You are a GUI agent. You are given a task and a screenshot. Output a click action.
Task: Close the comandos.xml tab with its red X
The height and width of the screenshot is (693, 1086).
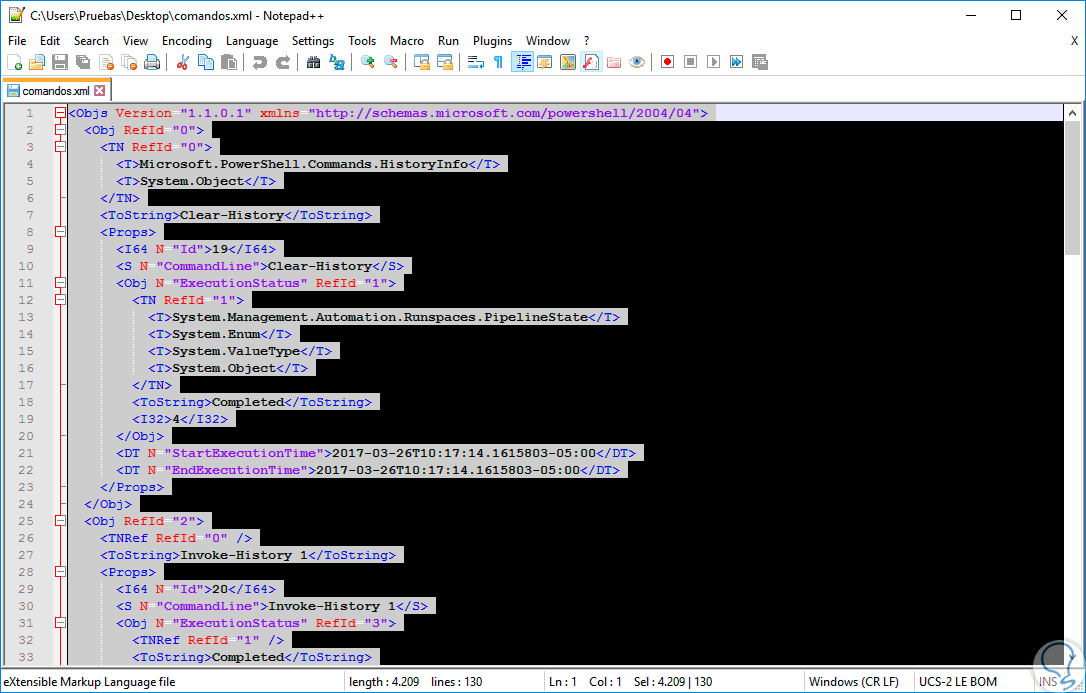(99, 91)
